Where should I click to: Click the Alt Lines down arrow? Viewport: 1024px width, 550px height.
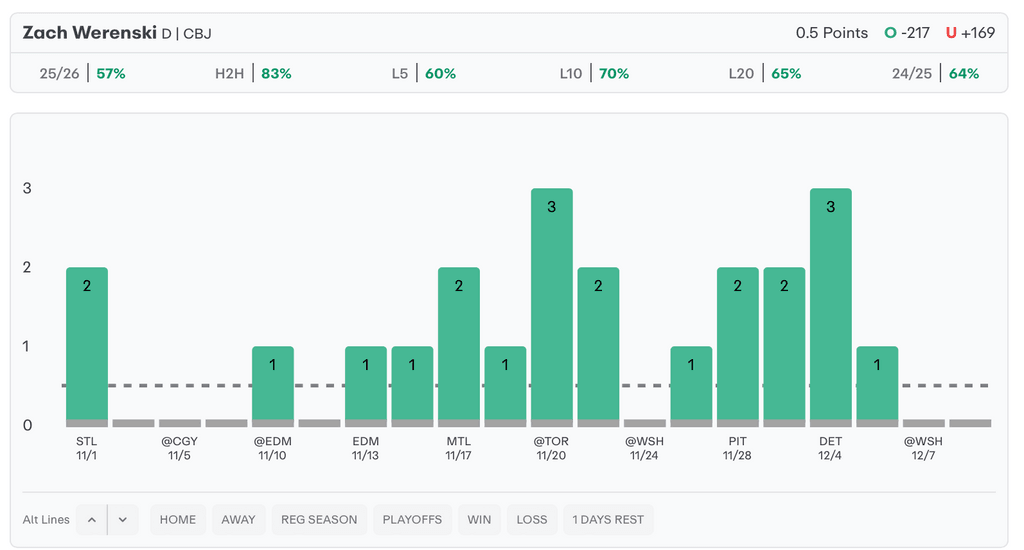tap(122, 520)
